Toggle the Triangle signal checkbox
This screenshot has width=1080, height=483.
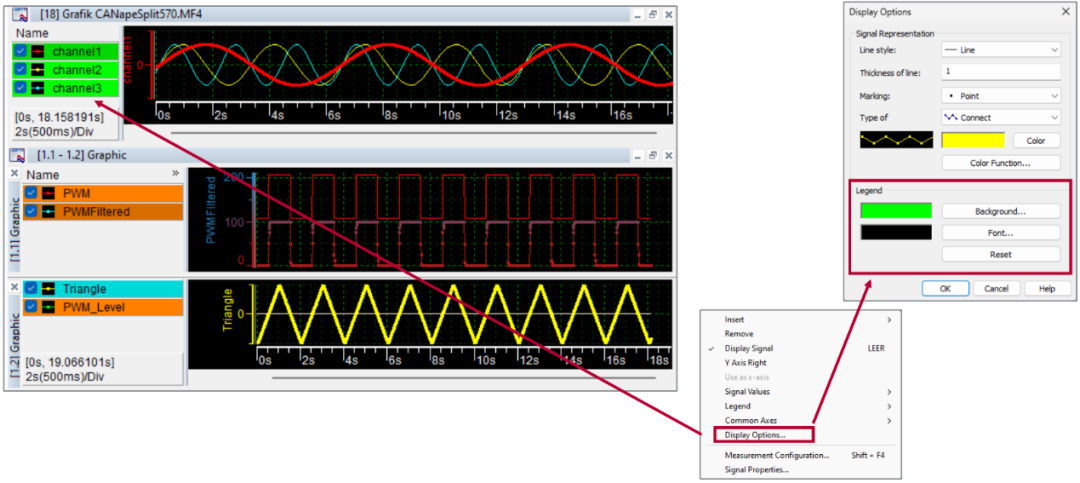(32, 289)
